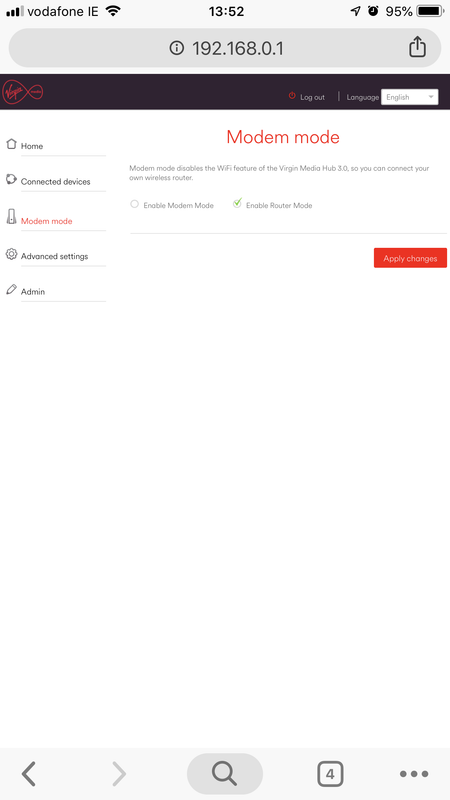Open site info icon in address bar
The height and width of the screenshot is (800, 450).
(177, 48)
